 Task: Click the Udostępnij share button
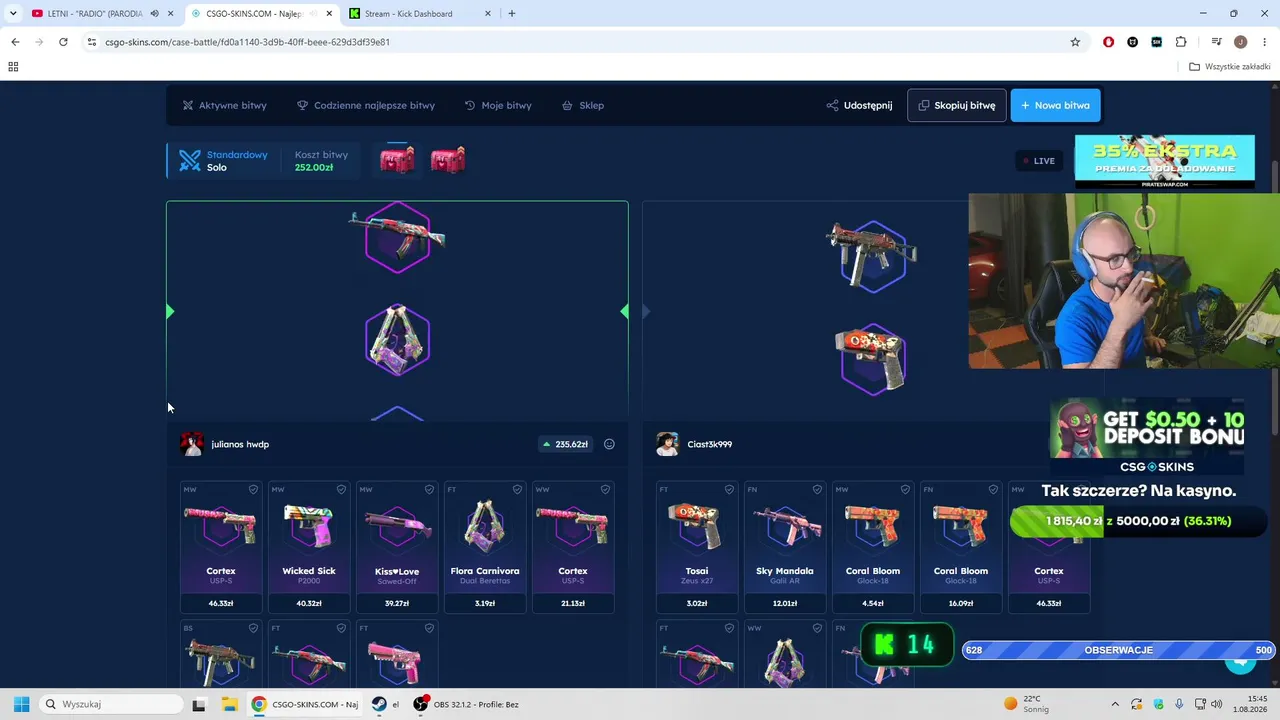pyautogui.click(x=859, y=105)
